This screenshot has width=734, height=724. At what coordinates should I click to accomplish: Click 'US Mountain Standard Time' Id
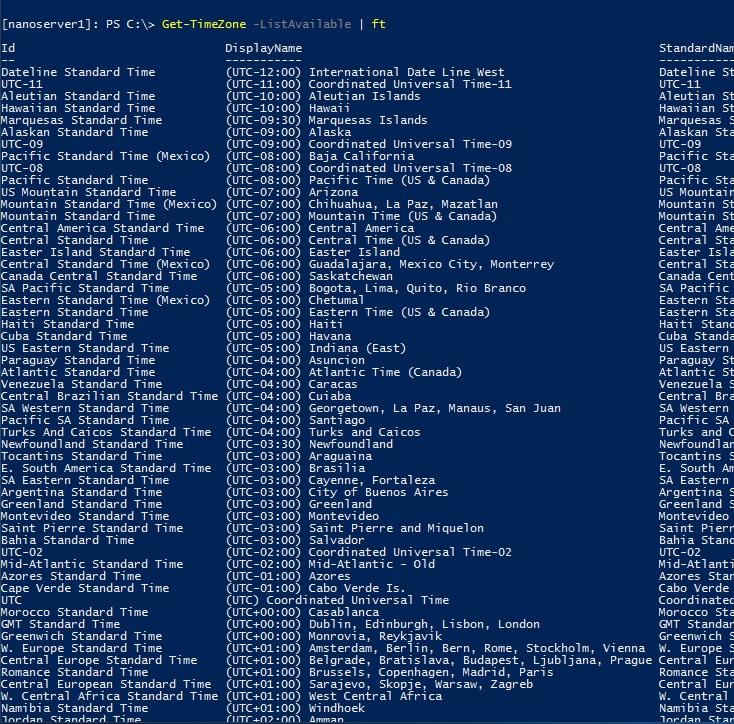(88, 192)
